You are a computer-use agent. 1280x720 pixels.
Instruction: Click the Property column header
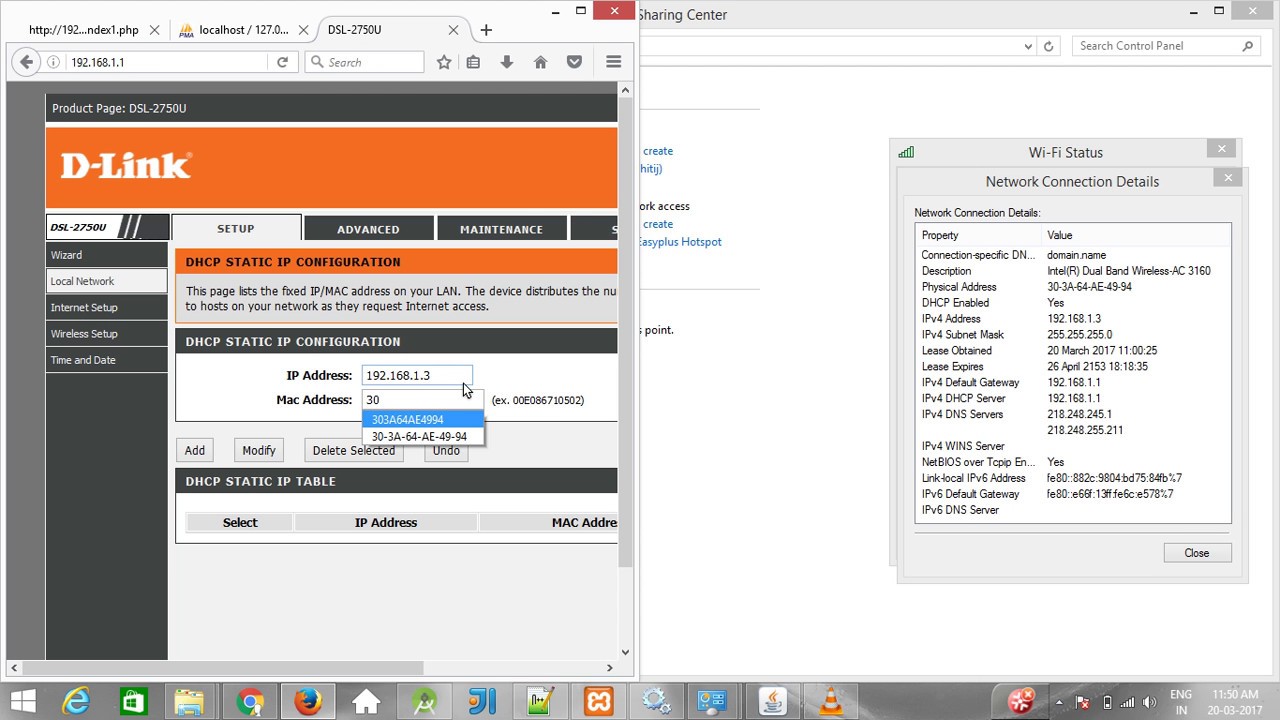point(978,235)
